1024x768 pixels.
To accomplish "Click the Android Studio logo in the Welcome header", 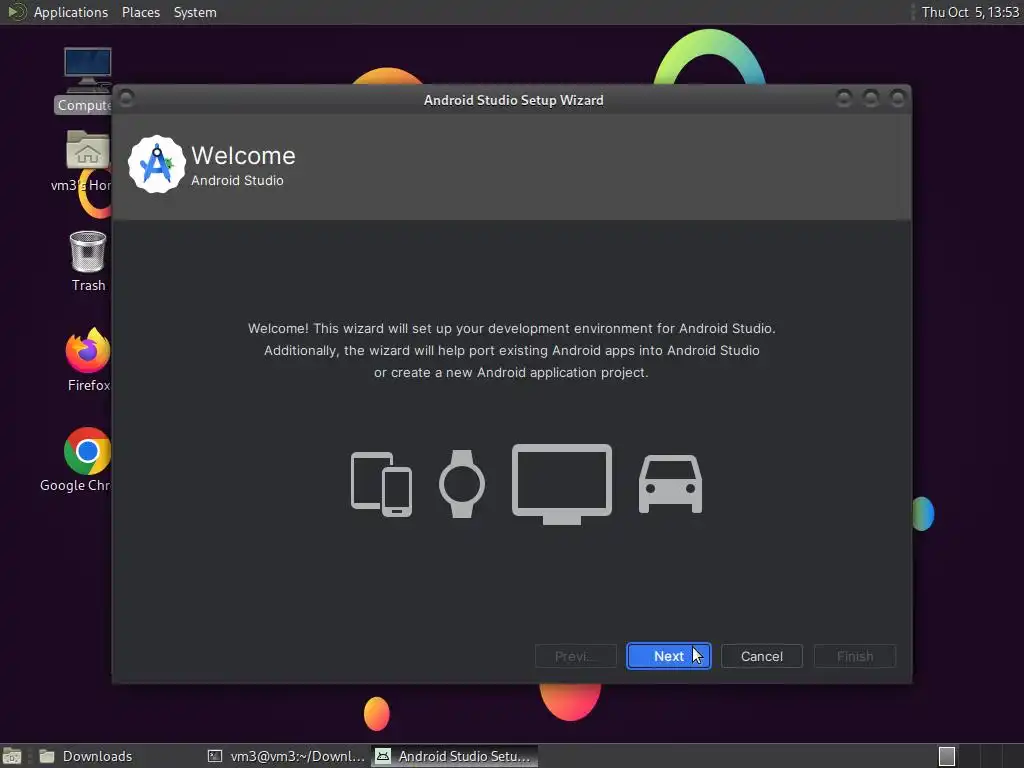I will [156, 165].
